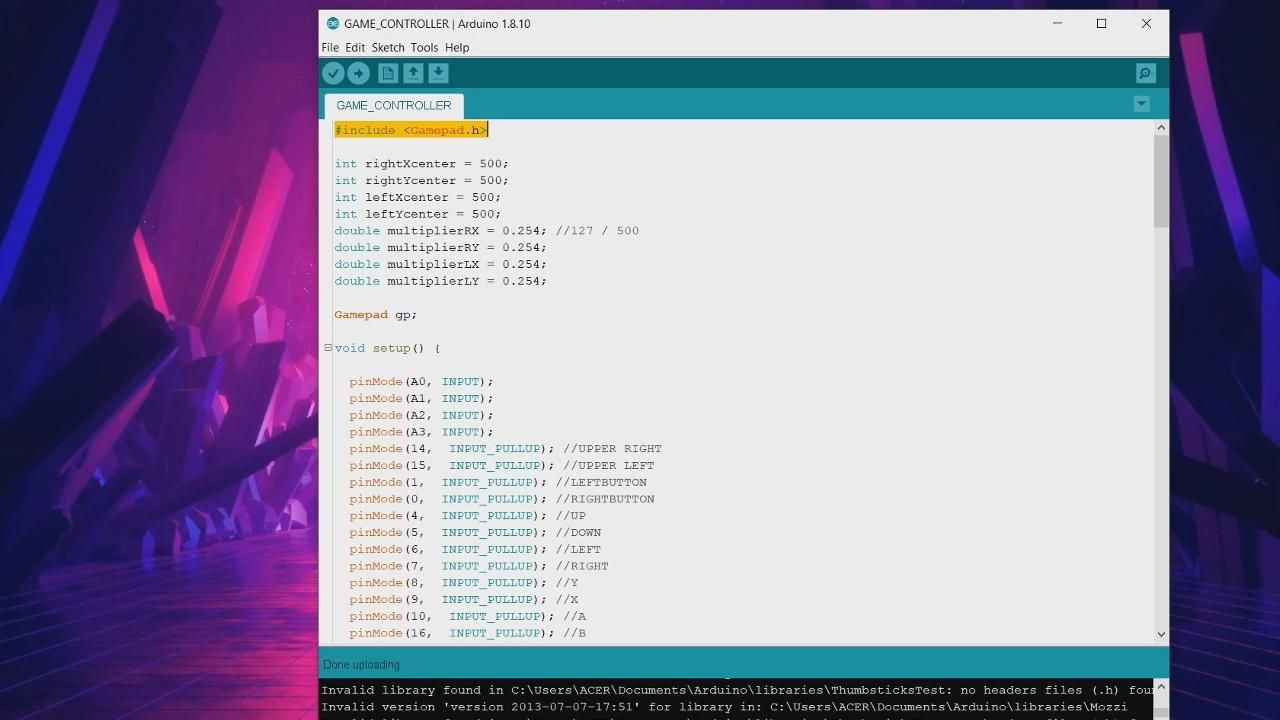This screenshot has height=720, width=1280.
Task: Open the Sketch menu
Action: [388, 47]
